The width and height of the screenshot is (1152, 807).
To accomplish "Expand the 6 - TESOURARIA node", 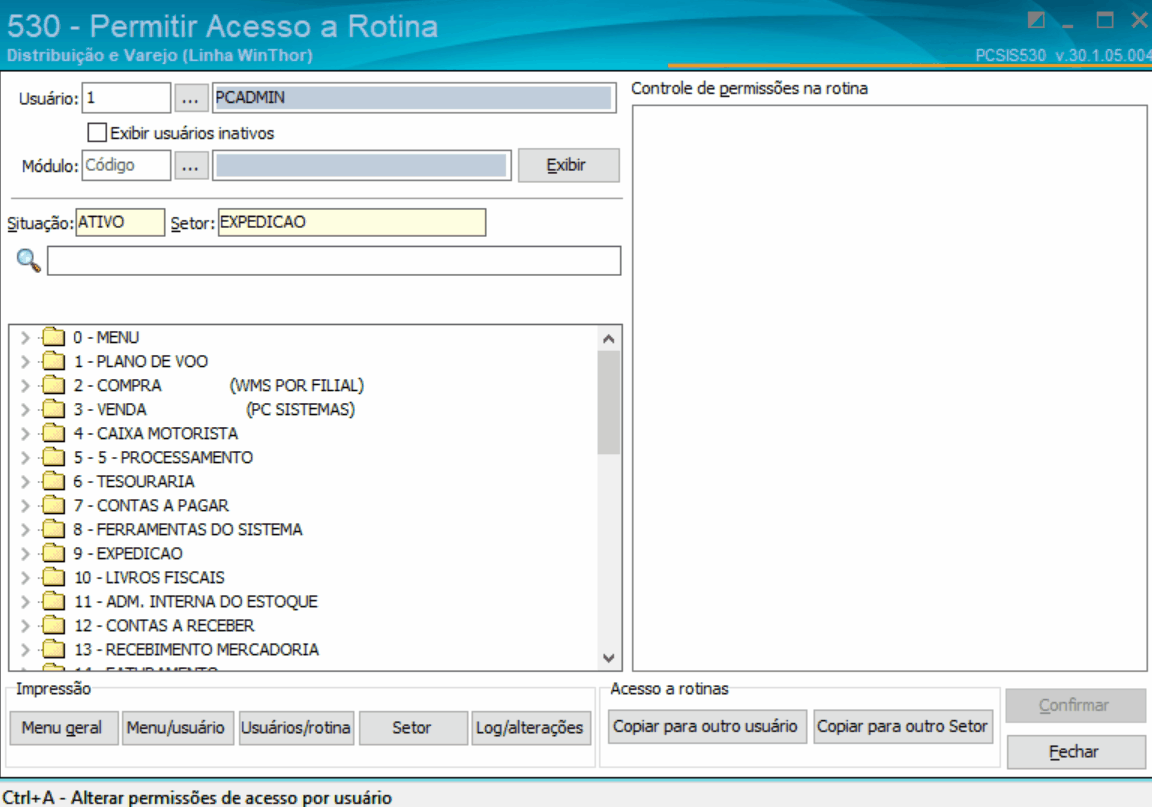I will pyautogui.click(x=25, y=481).
